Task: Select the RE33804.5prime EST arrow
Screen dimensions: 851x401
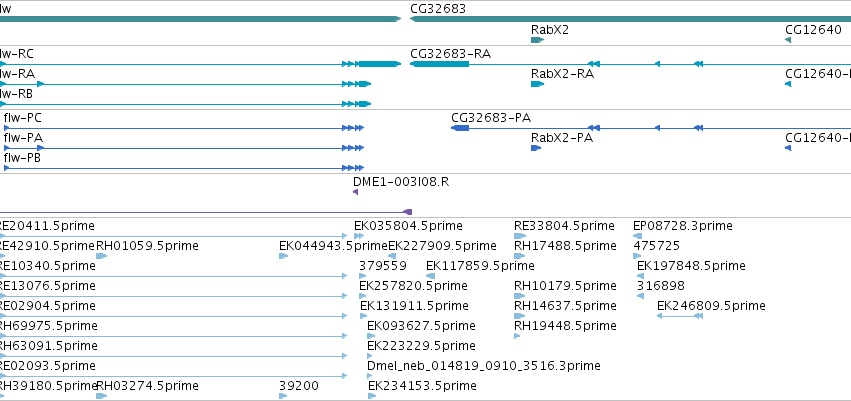Action: coord(520,236)
